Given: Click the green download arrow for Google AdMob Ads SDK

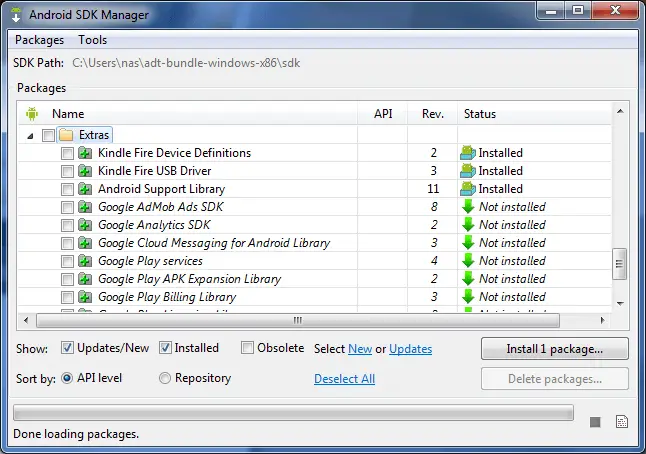Looking at the screenshot, I should [x=468, y=207].
